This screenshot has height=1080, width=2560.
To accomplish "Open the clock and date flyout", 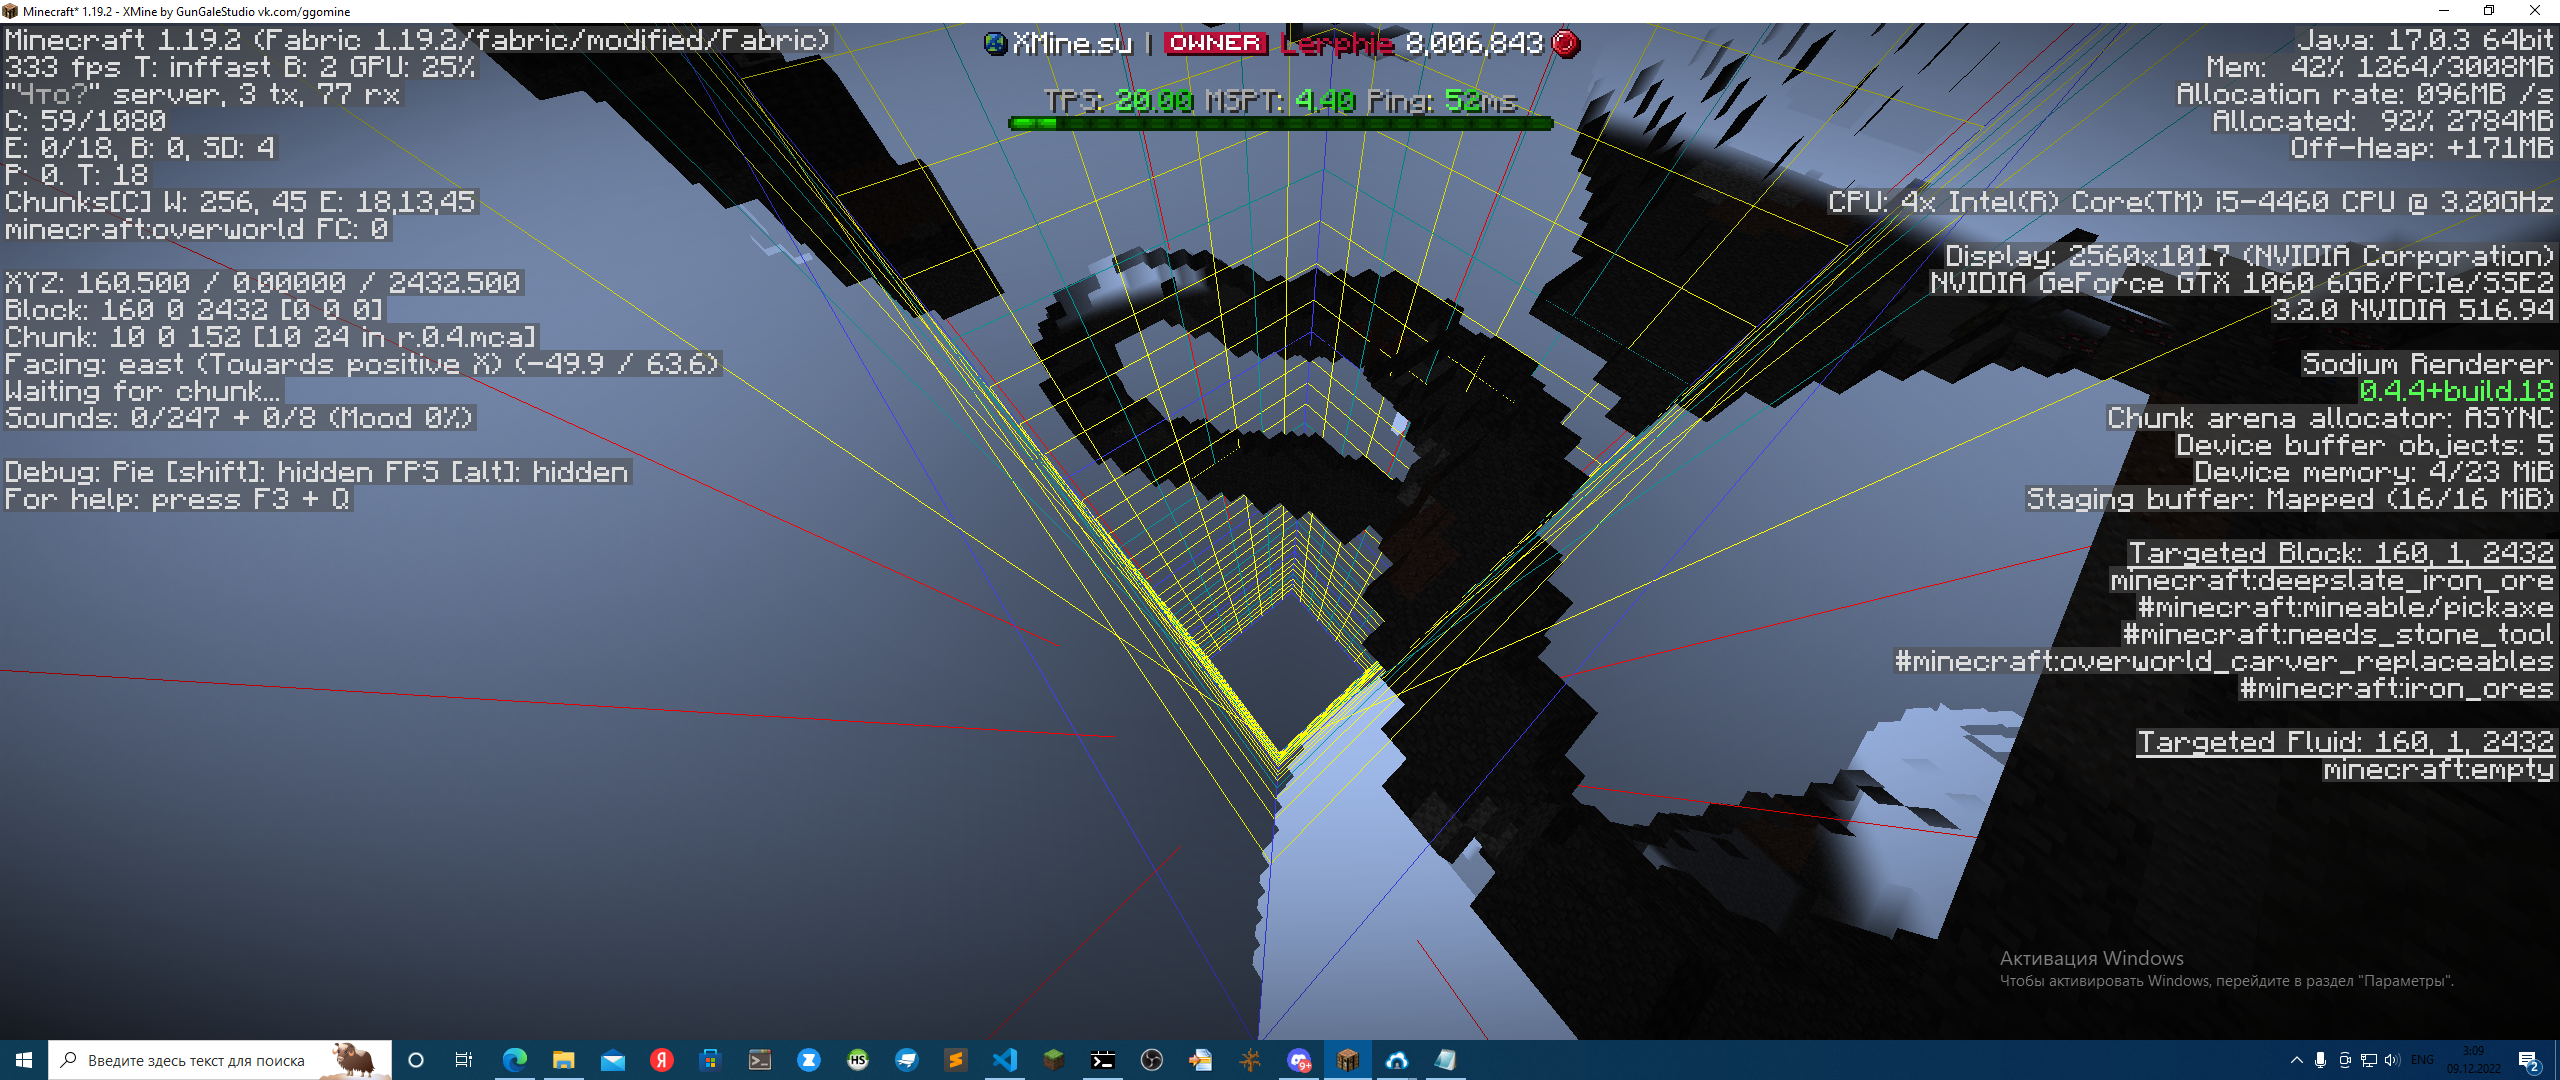I will pos(2474,1060).
